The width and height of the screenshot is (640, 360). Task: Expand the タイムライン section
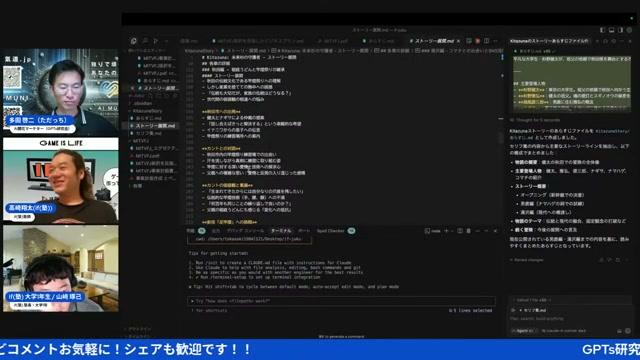(x=140, y=336)
